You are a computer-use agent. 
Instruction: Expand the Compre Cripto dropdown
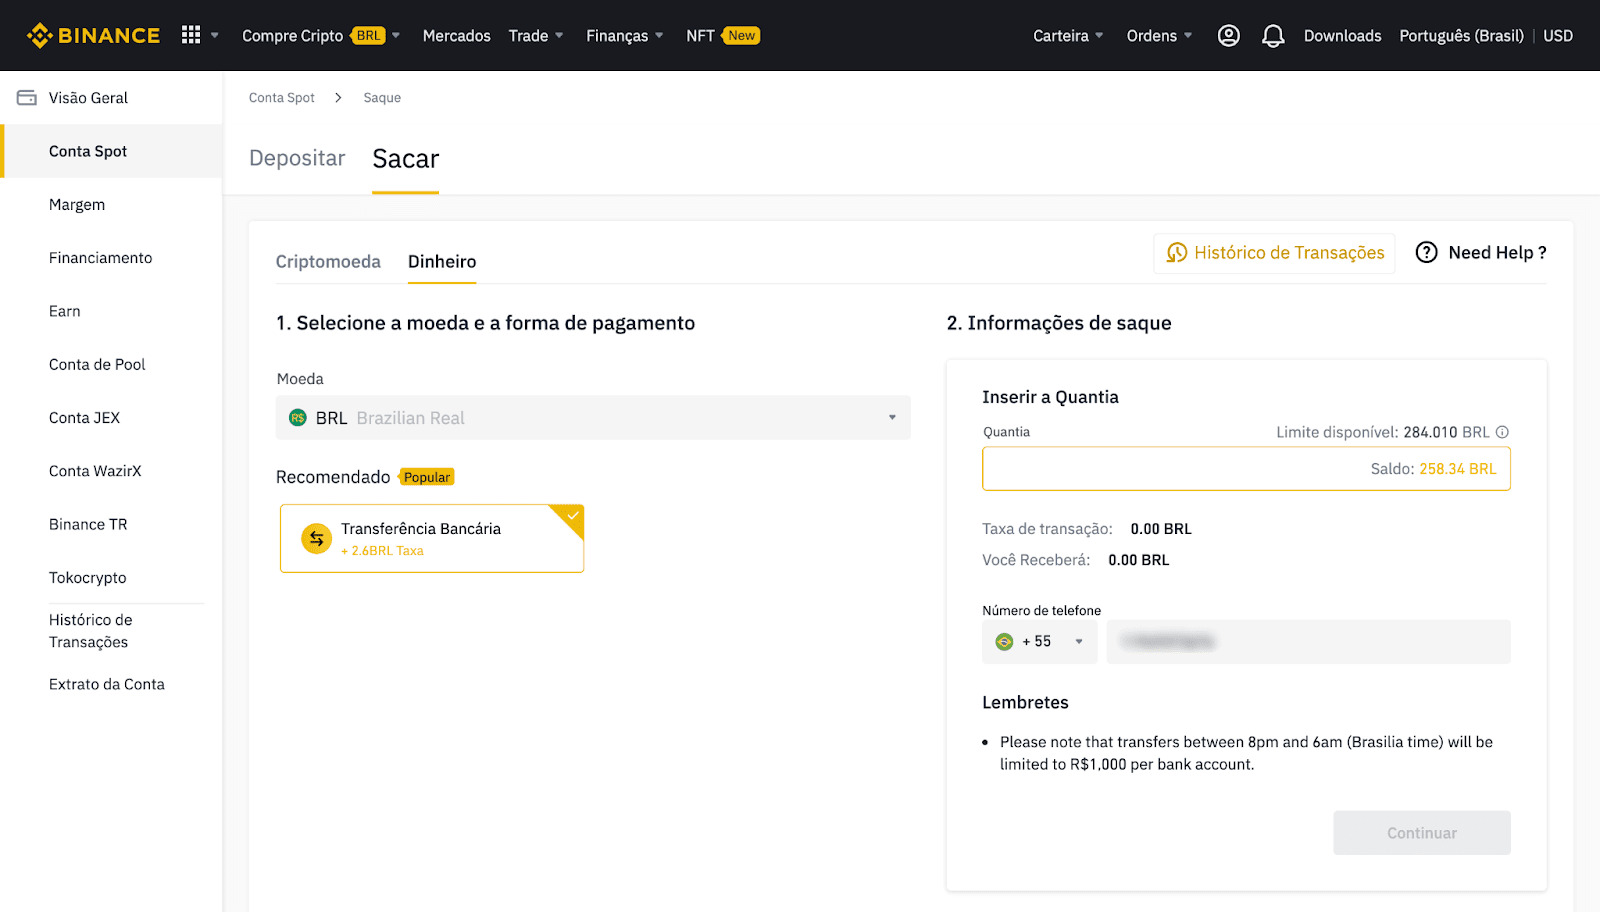396,36
